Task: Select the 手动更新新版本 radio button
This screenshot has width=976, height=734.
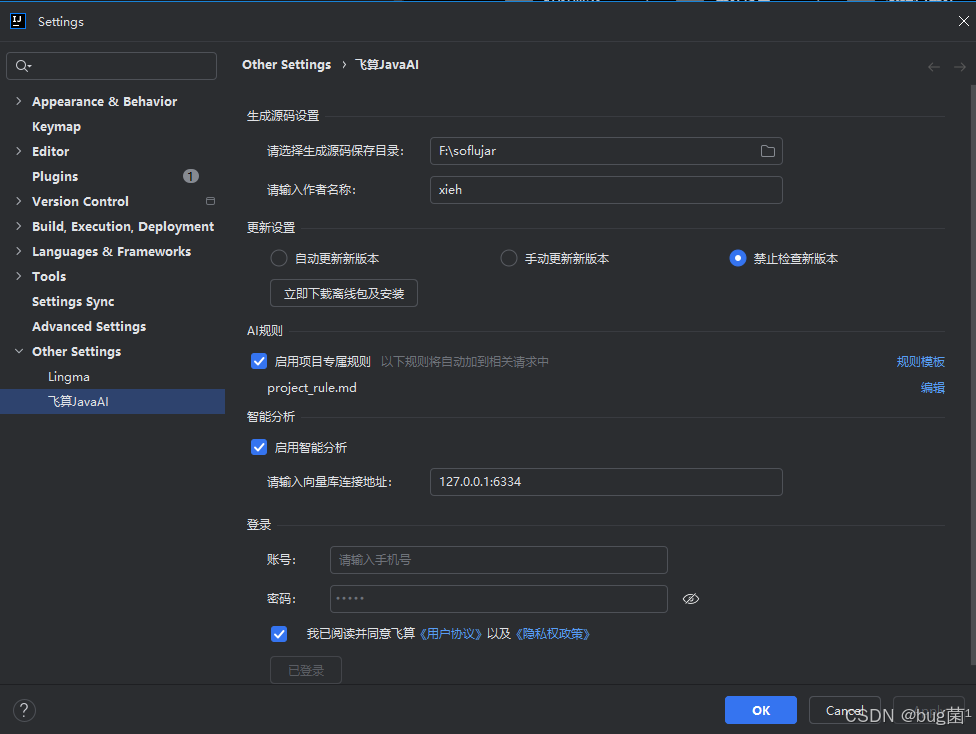Action: pyautogui.click(x=509, y=258)
